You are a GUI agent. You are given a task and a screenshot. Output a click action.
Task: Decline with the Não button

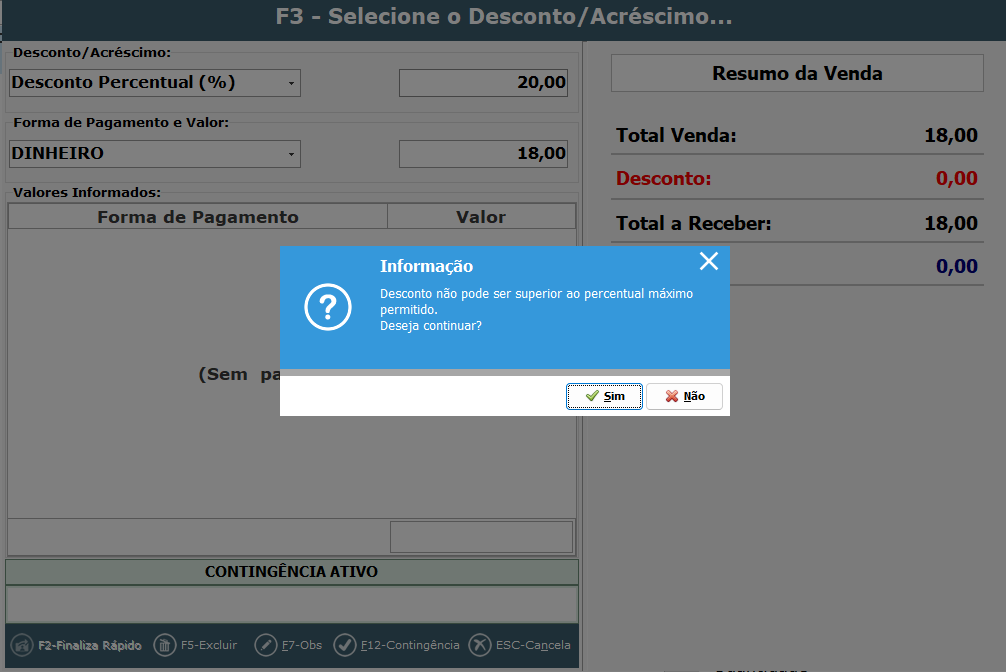[x=684, y=396]
